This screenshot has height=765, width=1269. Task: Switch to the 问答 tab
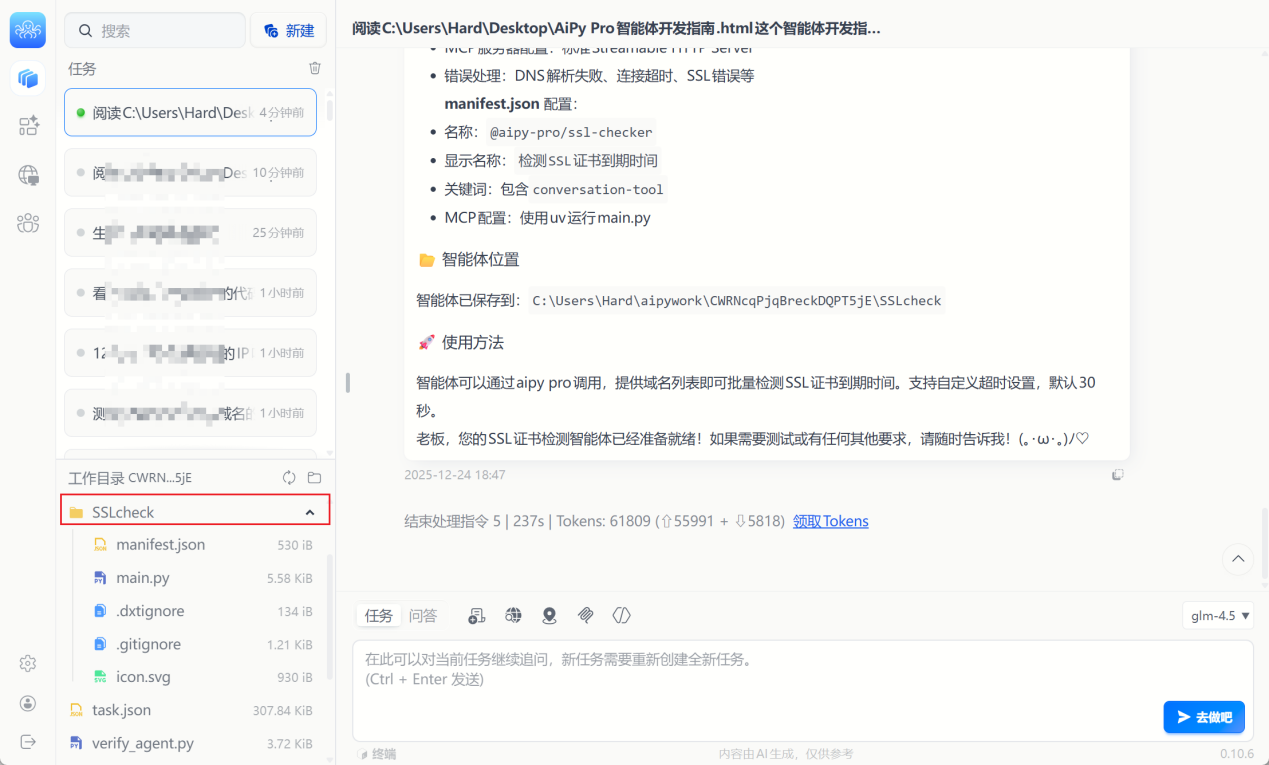pyautogui.click(x=423, y=616)
